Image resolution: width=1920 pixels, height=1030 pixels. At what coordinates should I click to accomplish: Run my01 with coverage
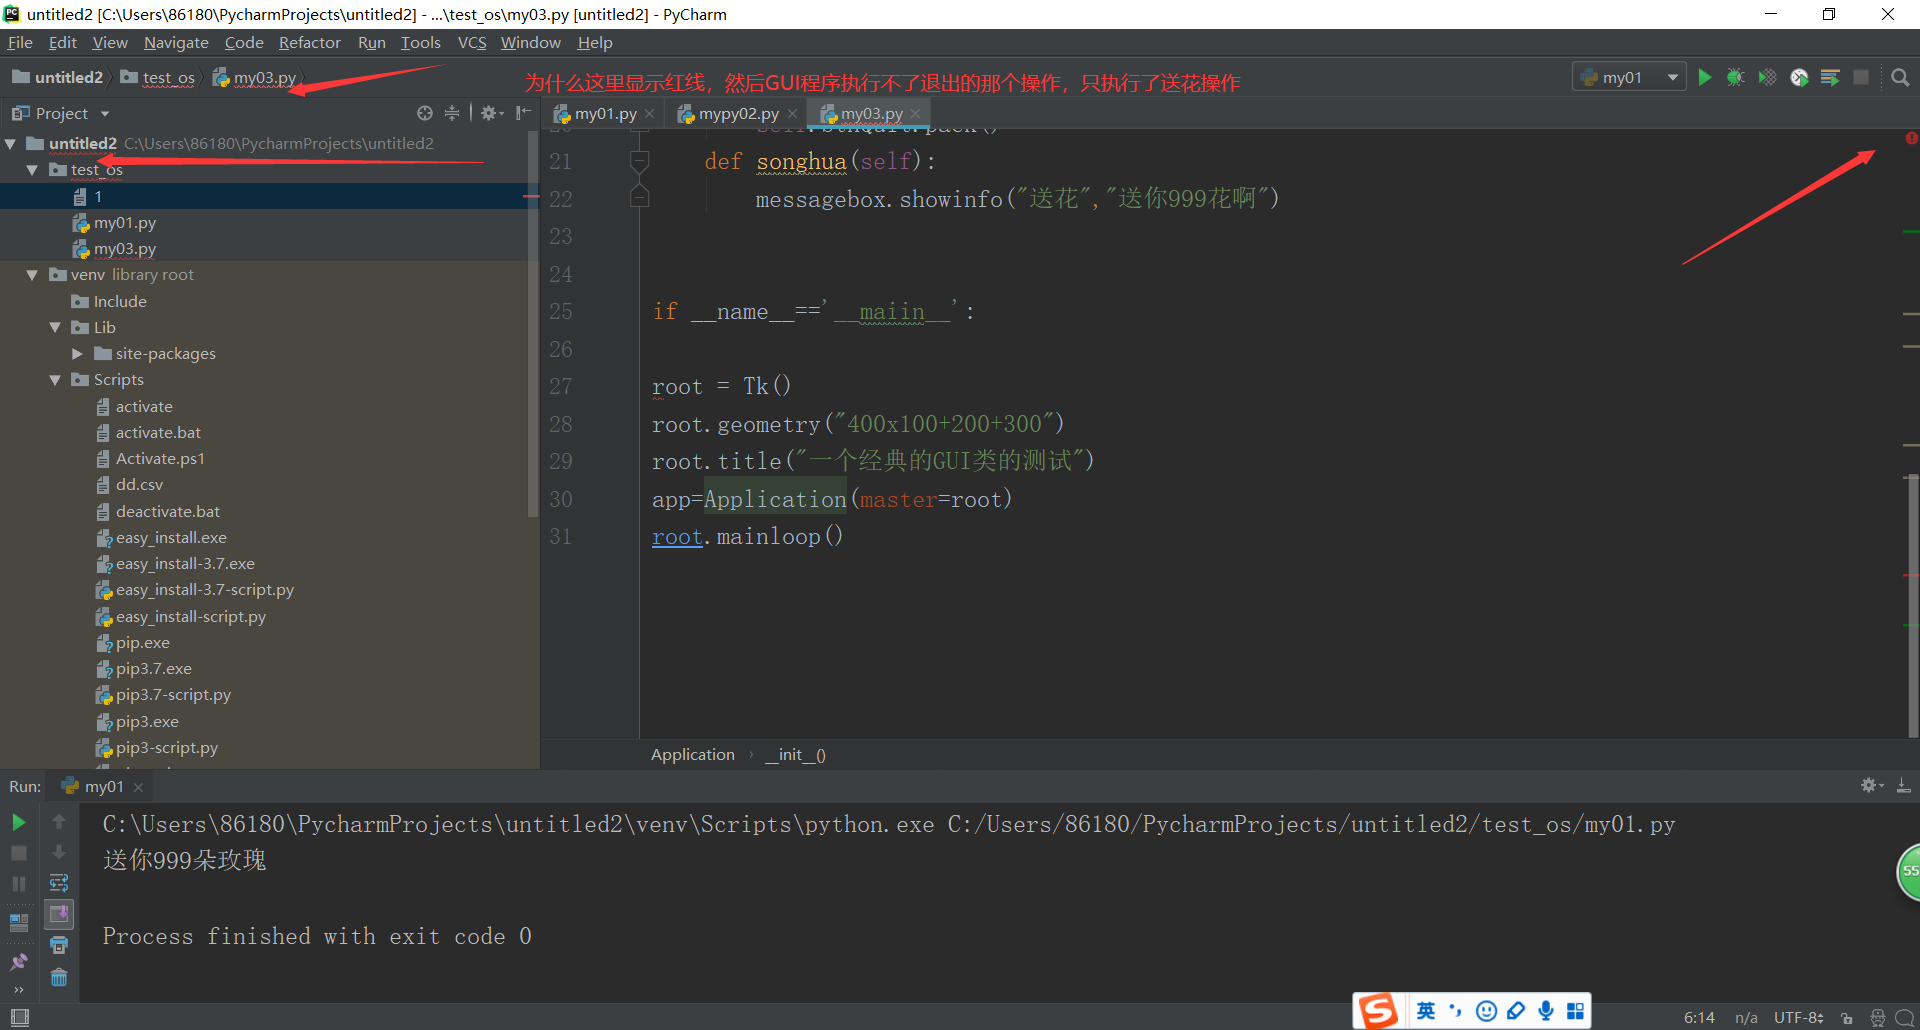pyautogui.click(x=1768, y=77)
